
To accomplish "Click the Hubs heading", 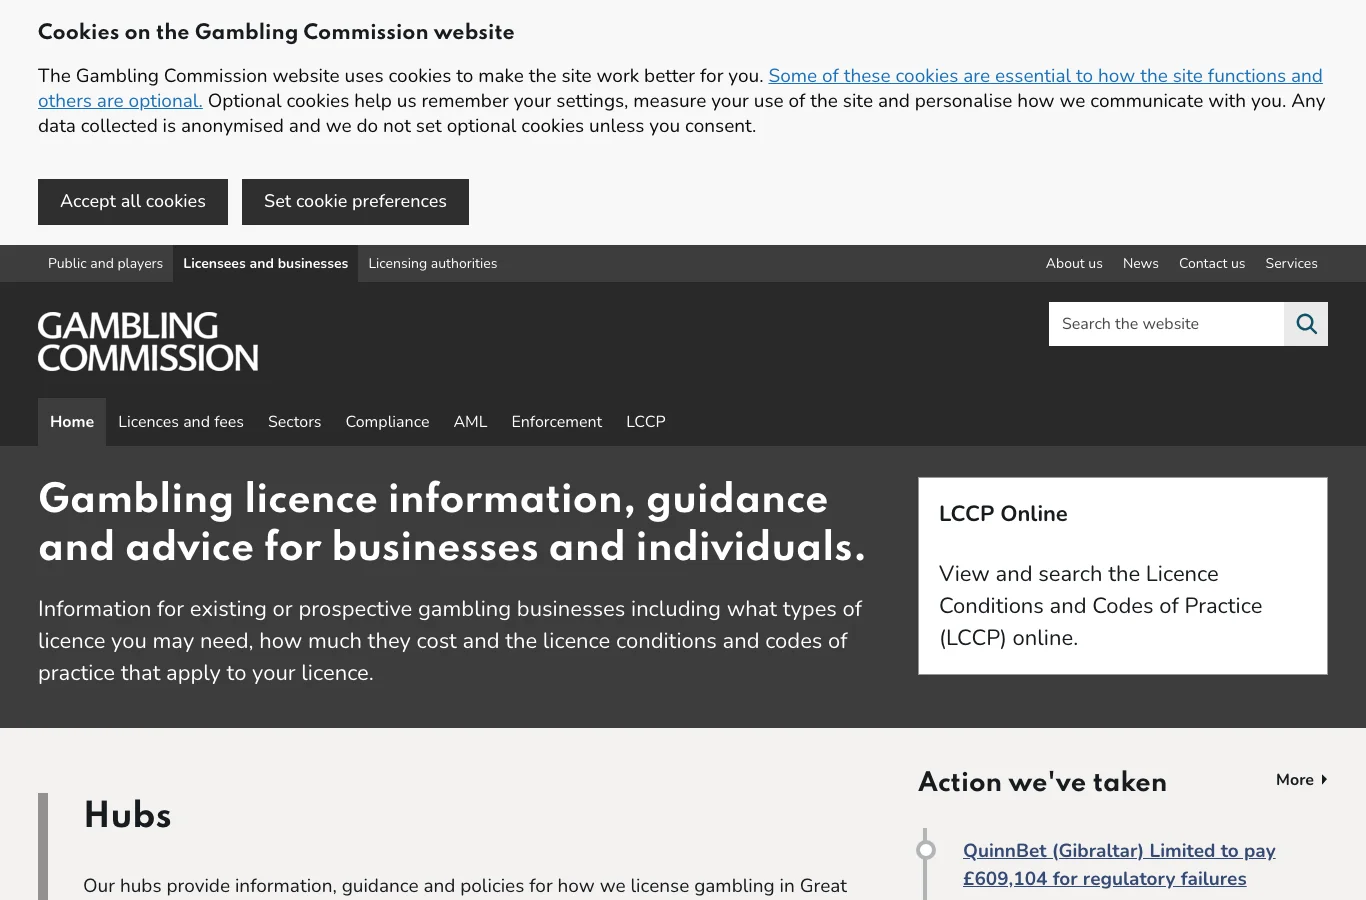I will 128,815.
